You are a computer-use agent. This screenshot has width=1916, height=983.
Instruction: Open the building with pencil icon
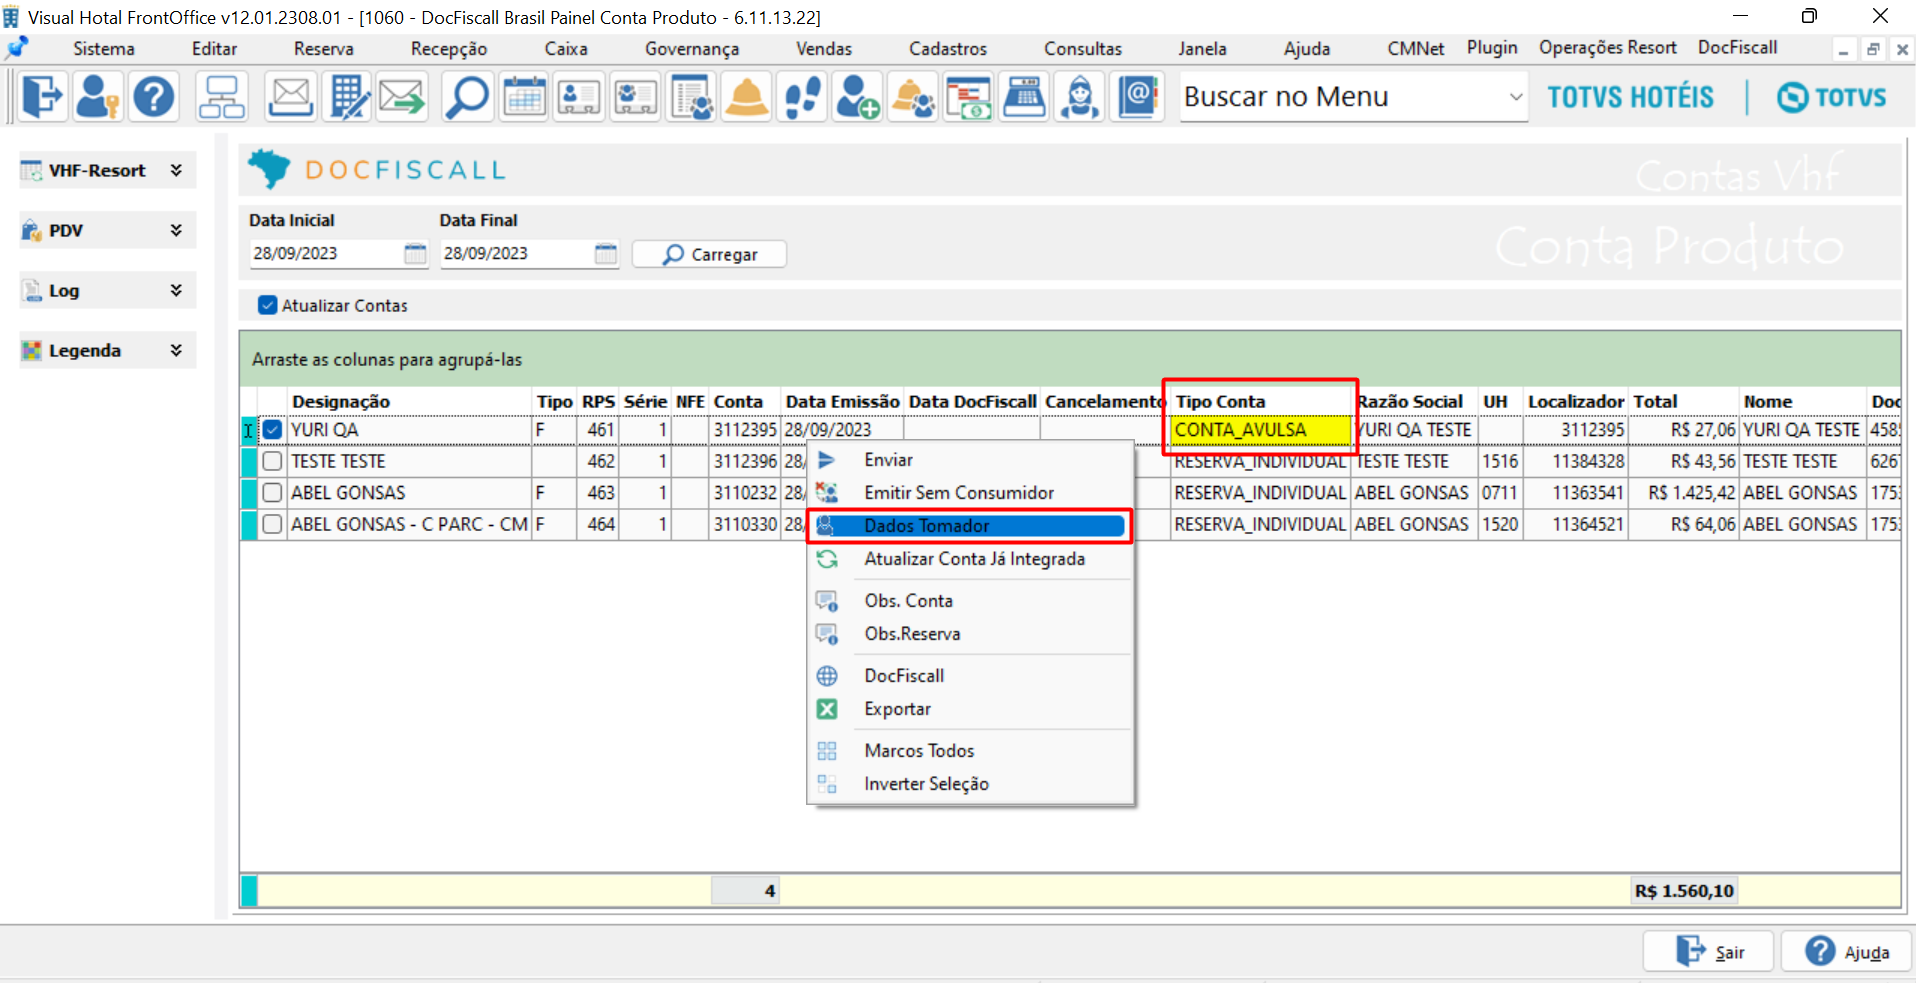click(348, 97)
